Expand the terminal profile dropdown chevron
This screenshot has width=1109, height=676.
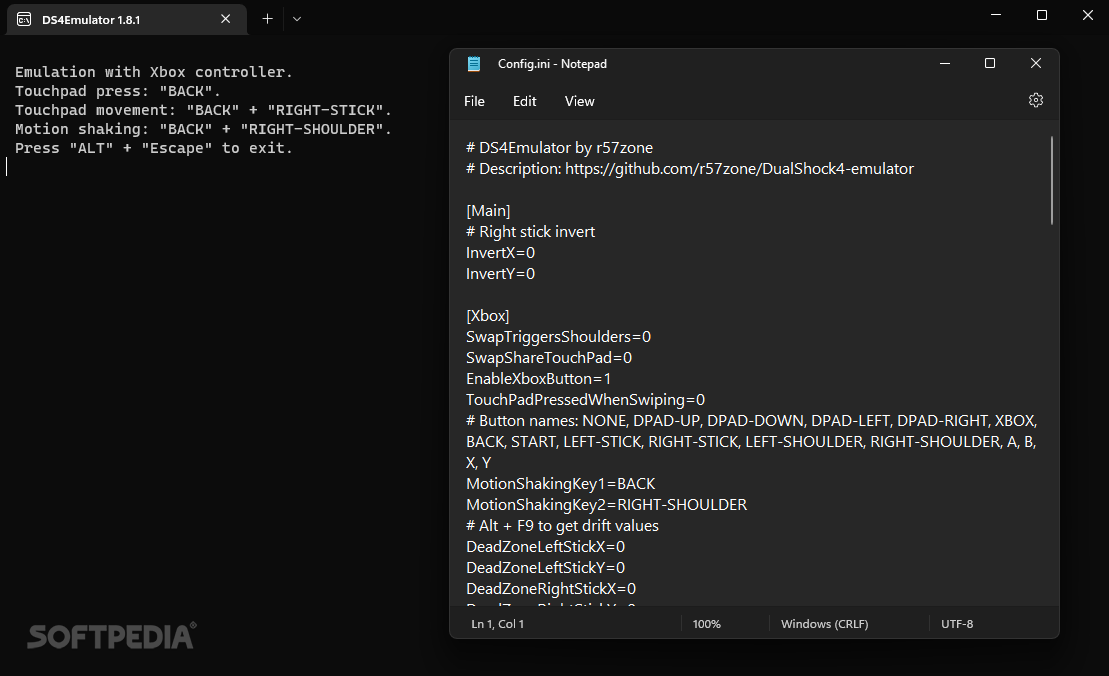pos(297,19)
